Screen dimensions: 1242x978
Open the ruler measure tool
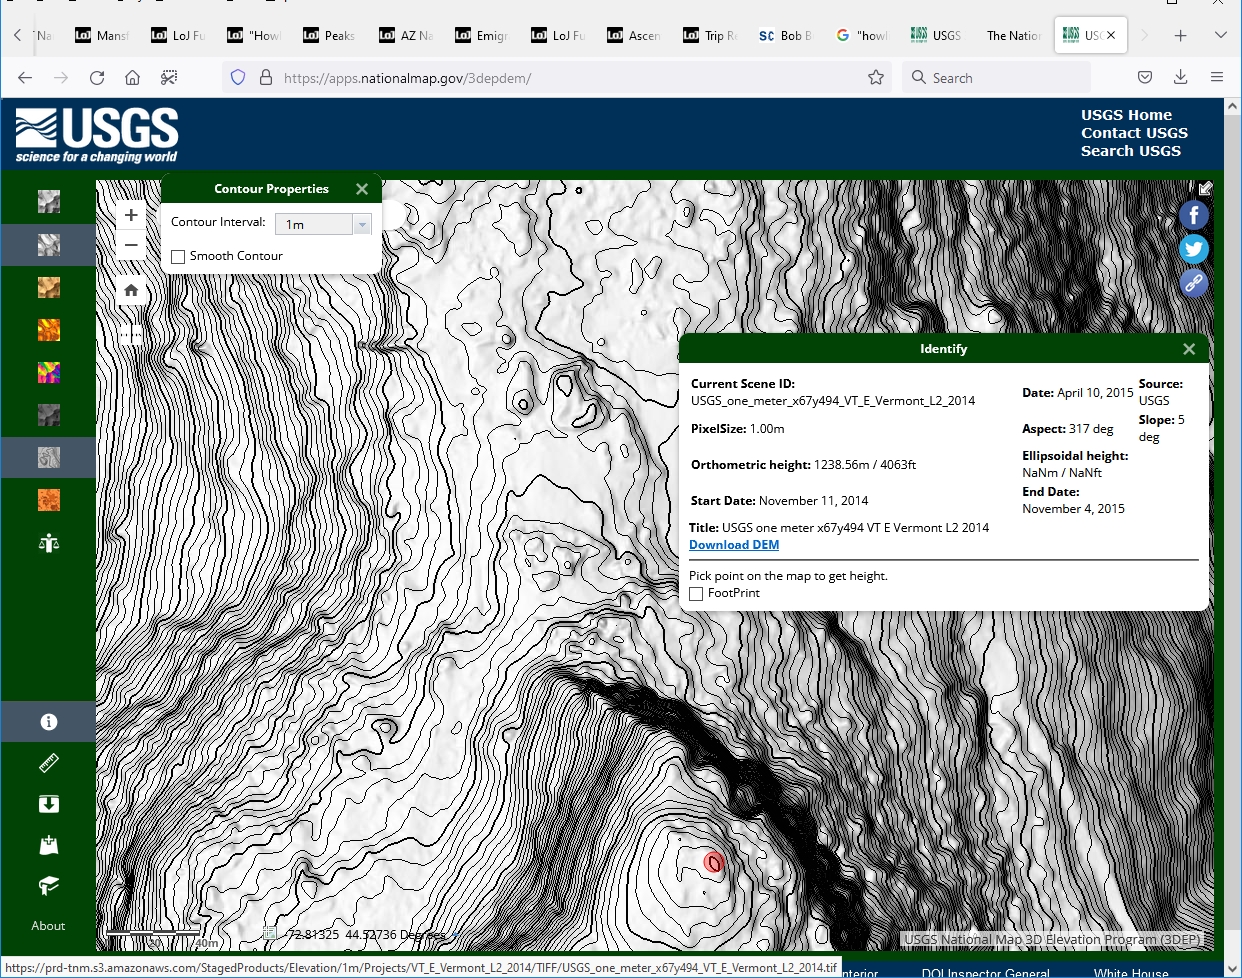48,764
